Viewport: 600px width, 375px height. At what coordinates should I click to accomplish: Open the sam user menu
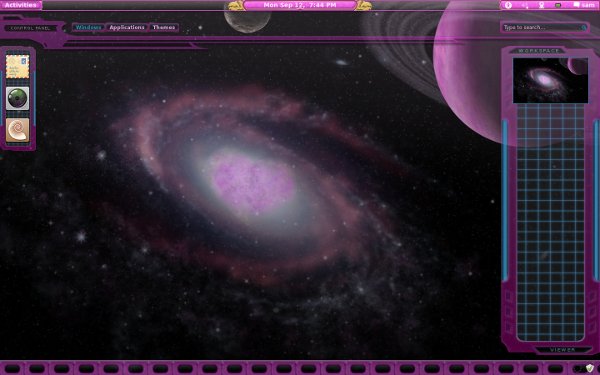point(584,5)
